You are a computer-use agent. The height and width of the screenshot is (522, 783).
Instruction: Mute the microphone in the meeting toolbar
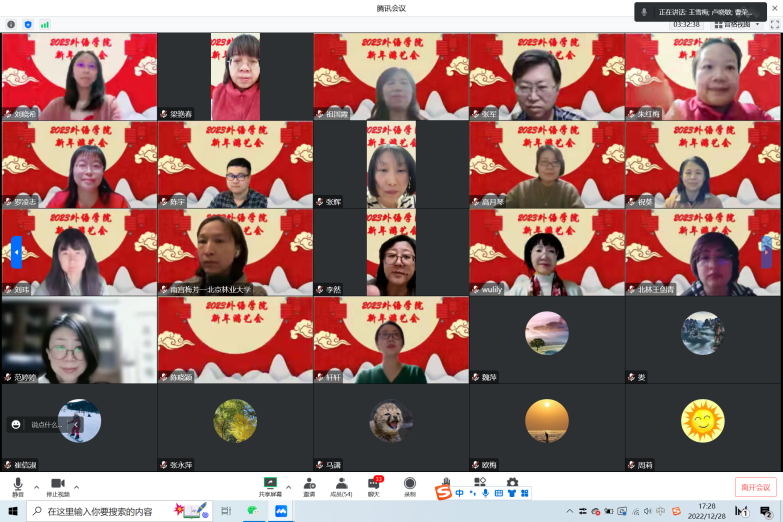18,487
